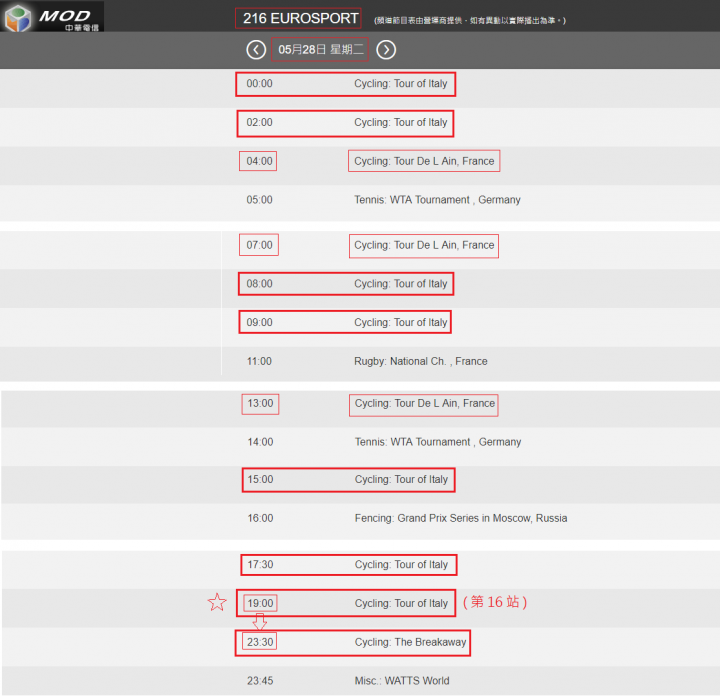Click the 00:00 time entry
The height and width of the screenshot is (696, 720).
click(x=259, y=84)
